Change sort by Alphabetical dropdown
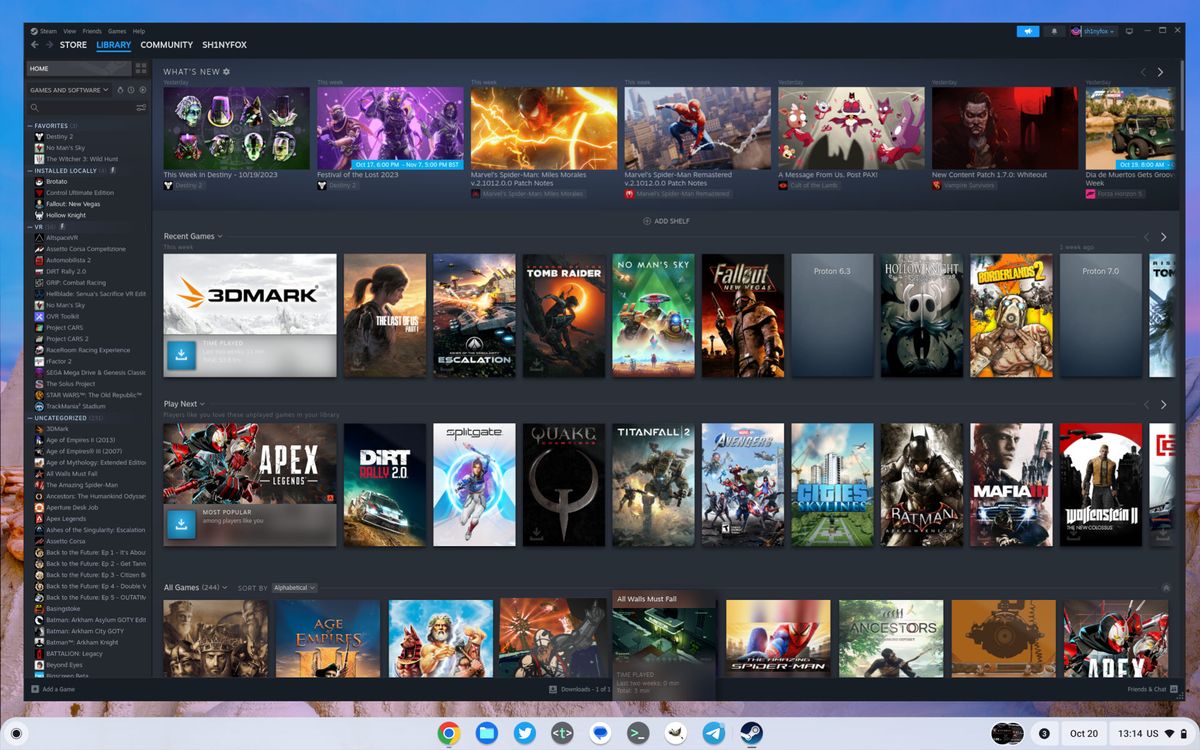 [x=294, y=588]
